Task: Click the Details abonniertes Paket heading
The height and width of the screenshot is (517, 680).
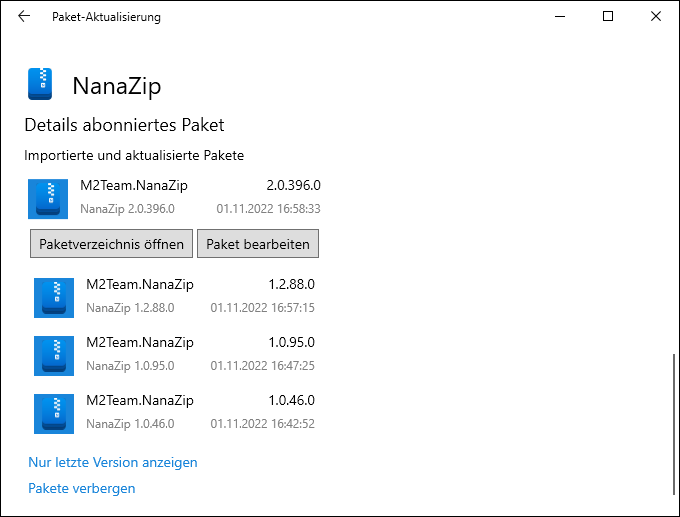Action: coord(124,125)
